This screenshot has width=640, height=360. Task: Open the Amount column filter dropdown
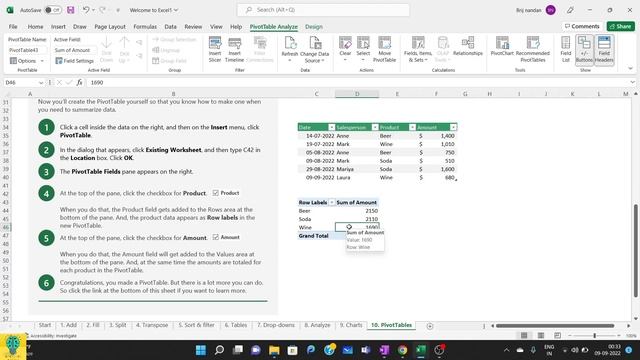coord(453,127)
